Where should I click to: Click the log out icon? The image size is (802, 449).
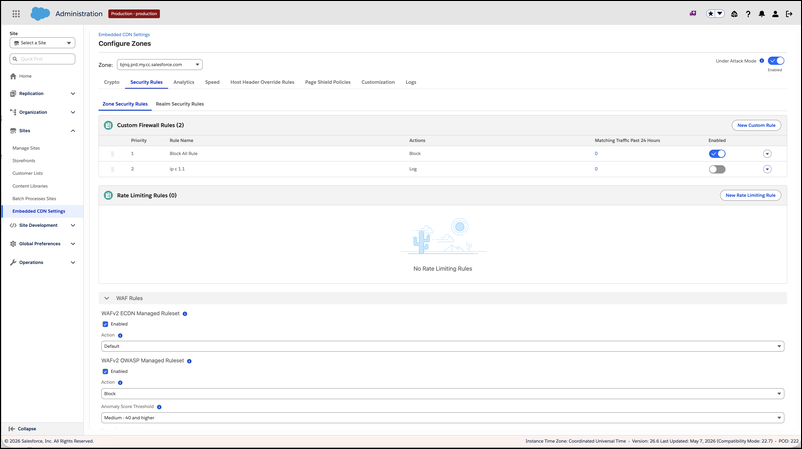tap(789, 14)
